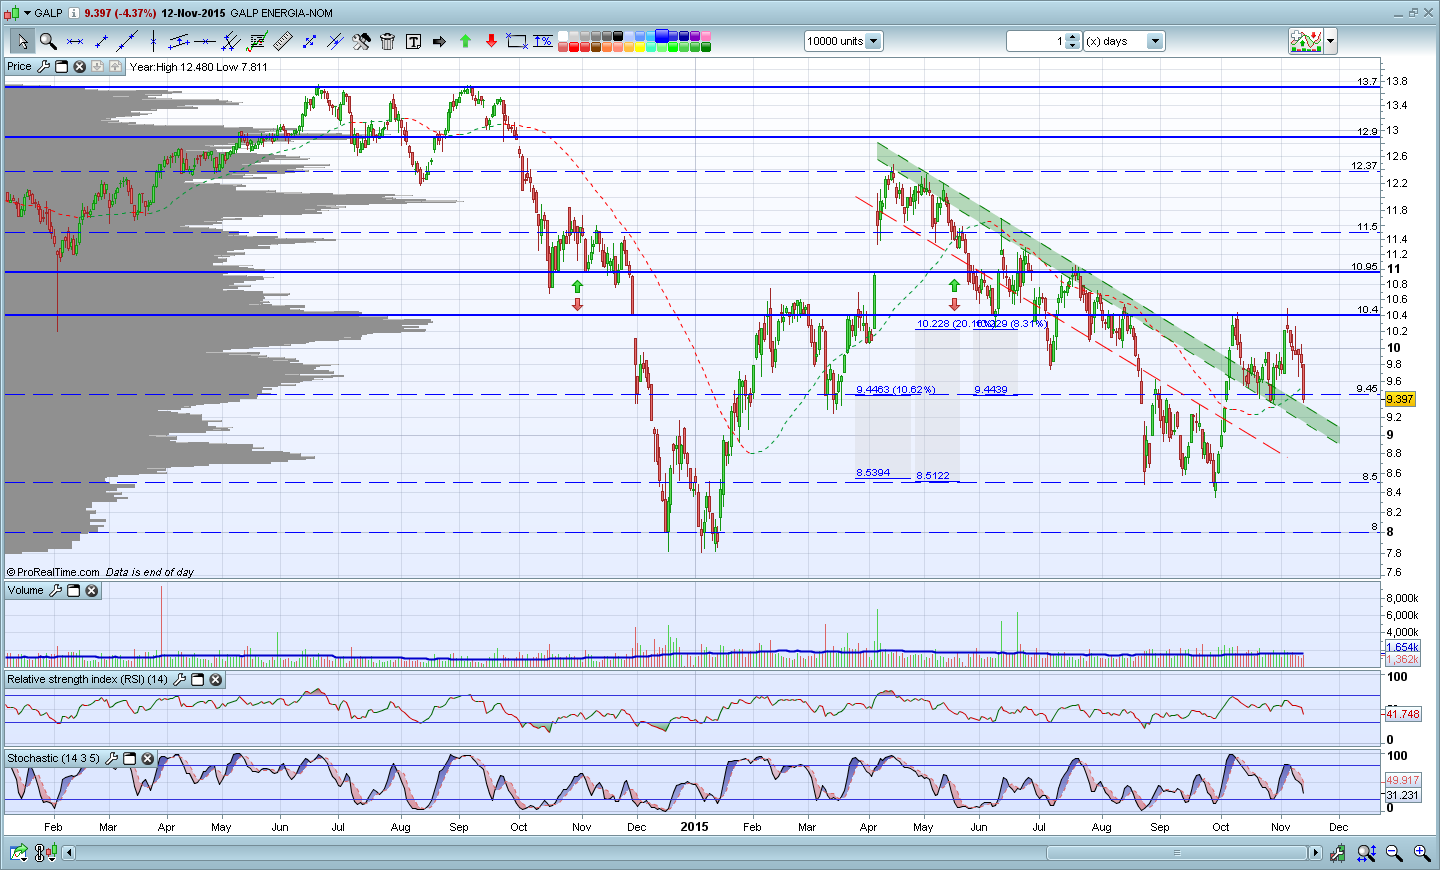Screen dimensions: 1440x870
Task: Click the zoom out magnifier at bottom right
Action: point(1394,853)
